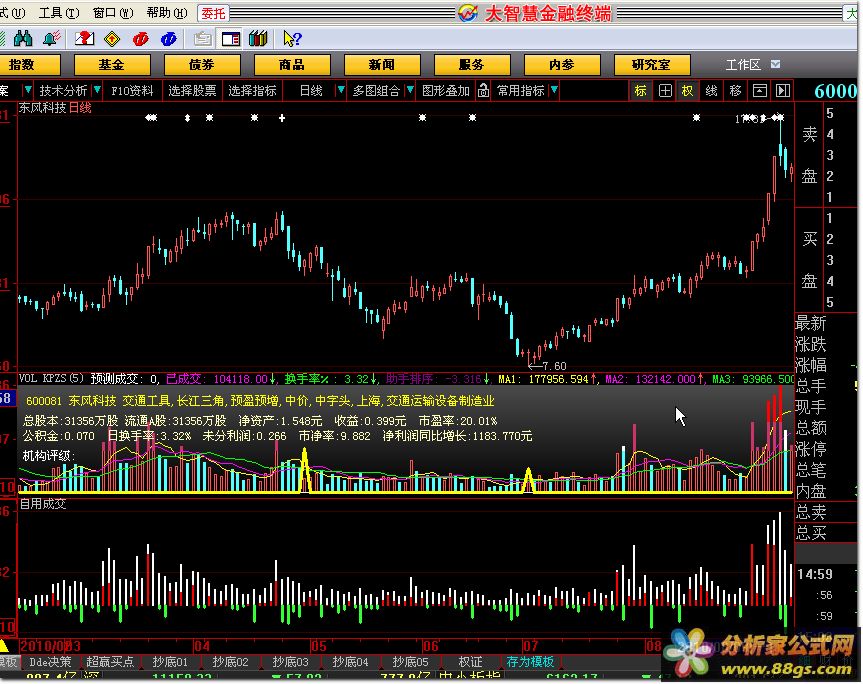Expand the 常用指标 dropdown arrow

pyautogui.click(x=554, y=89)
